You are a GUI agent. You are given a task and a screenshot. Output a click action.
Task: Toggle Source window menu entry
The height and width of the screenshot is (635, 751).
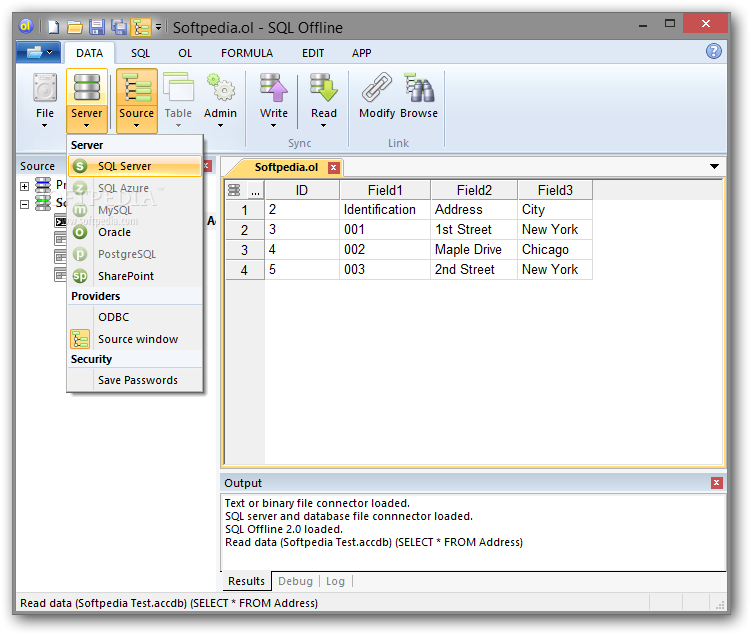click(135, 339)
